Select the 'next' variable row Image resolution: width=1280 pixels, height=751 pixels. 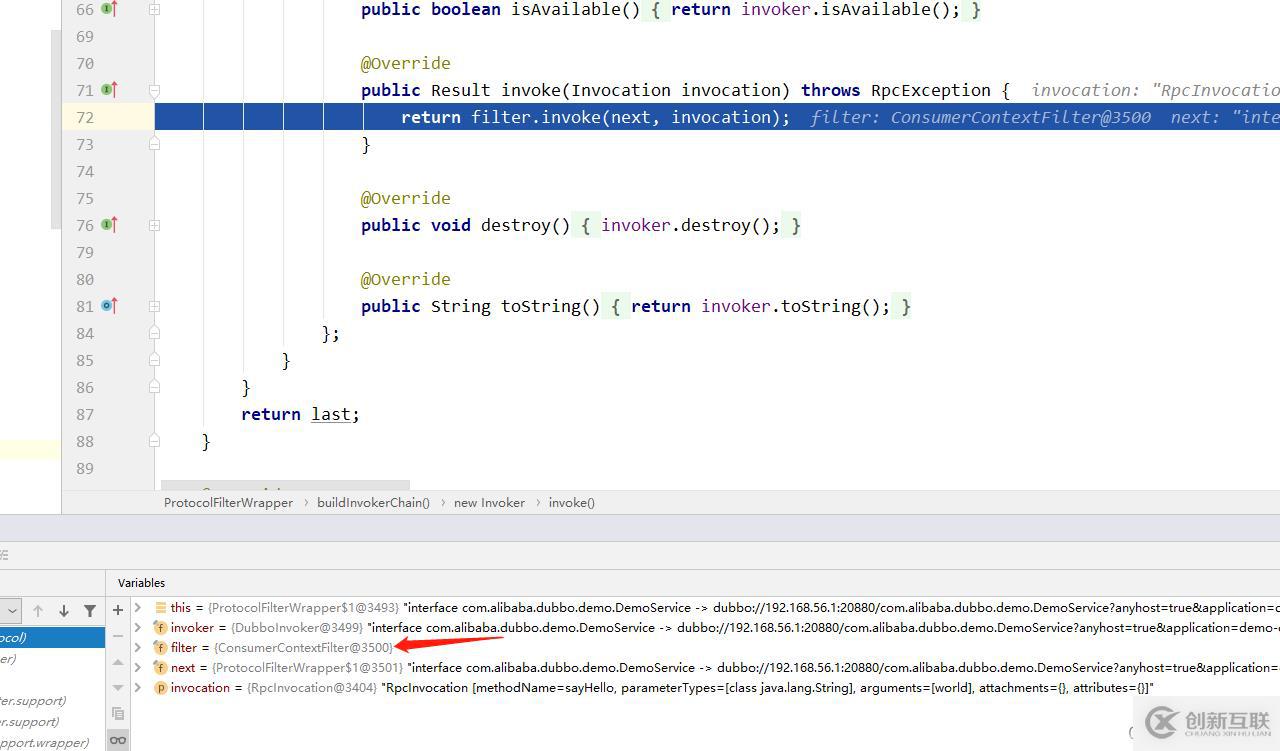[x=183, y=668]
